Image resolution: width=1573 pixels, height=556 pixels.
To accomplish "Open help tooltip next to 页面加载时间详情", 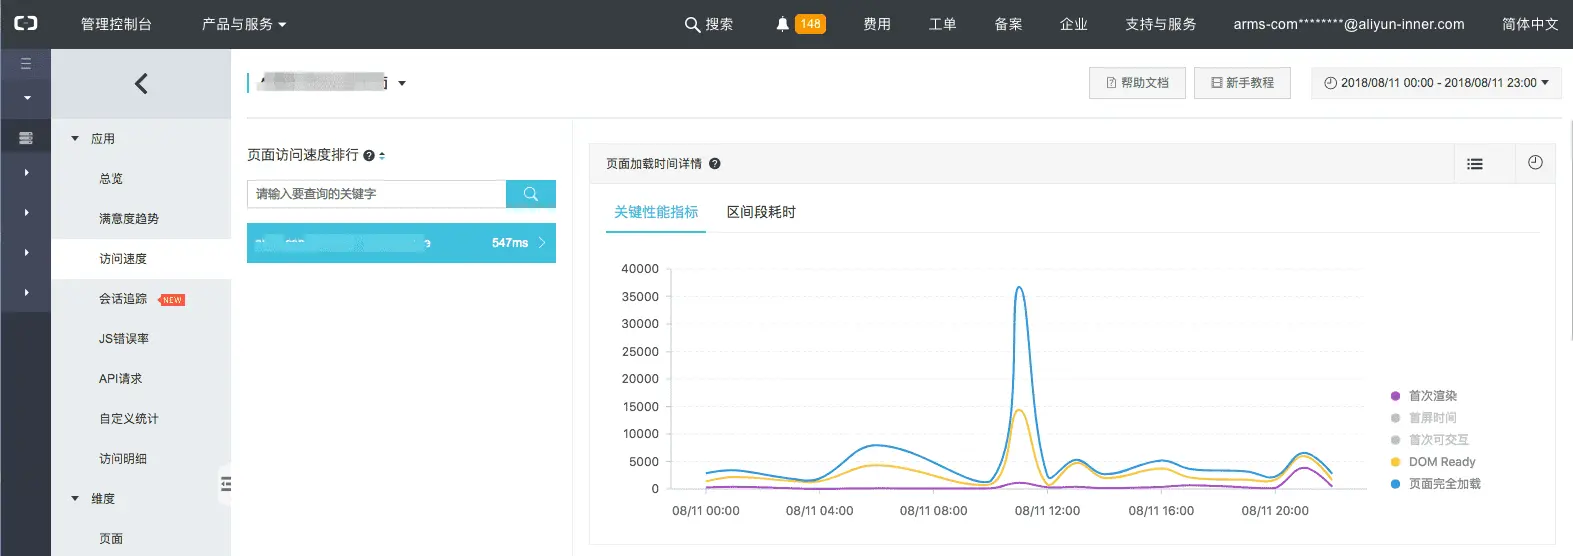I will tap(715, 164).
